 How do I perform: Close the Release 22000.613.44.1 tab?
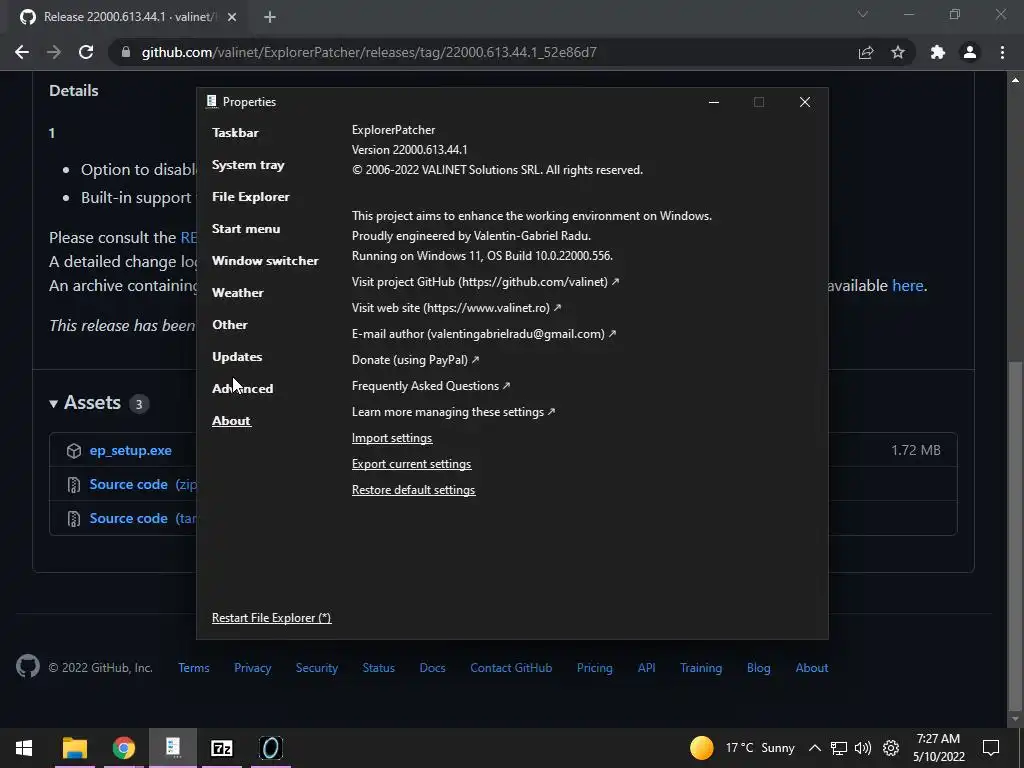coord(232,17)
